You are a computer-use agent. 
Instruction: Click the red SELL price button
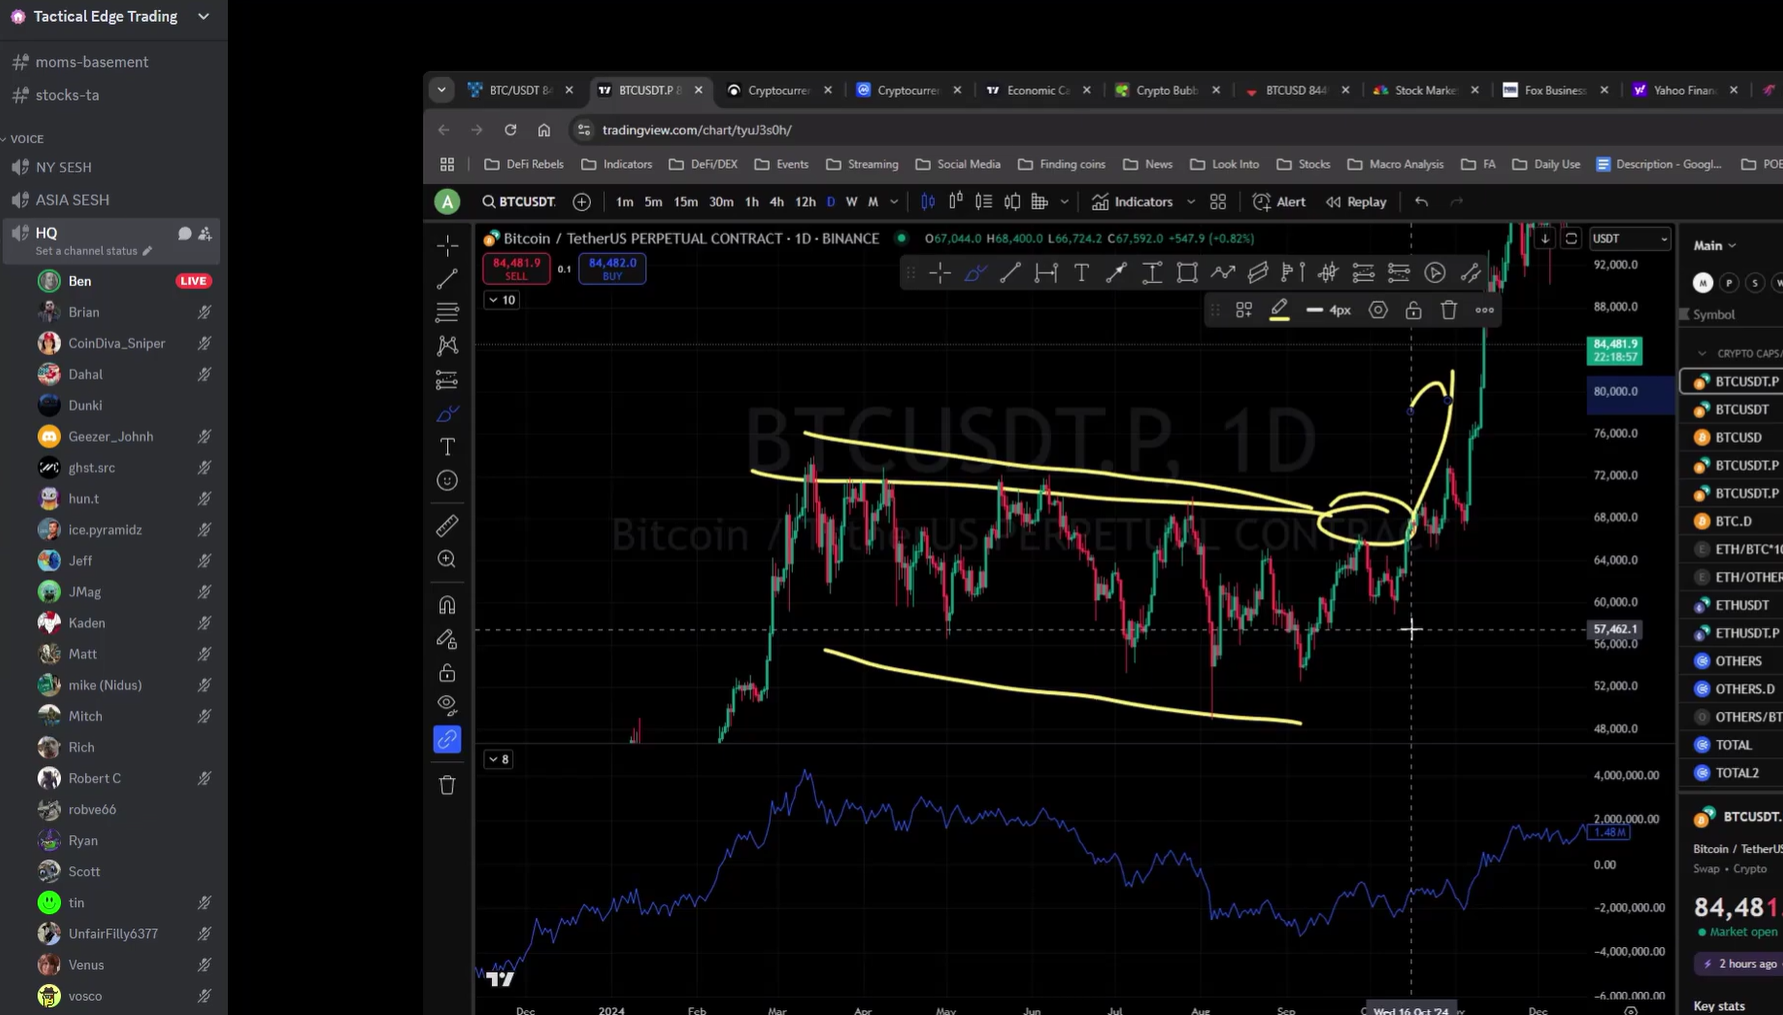(x=516, y=268)
